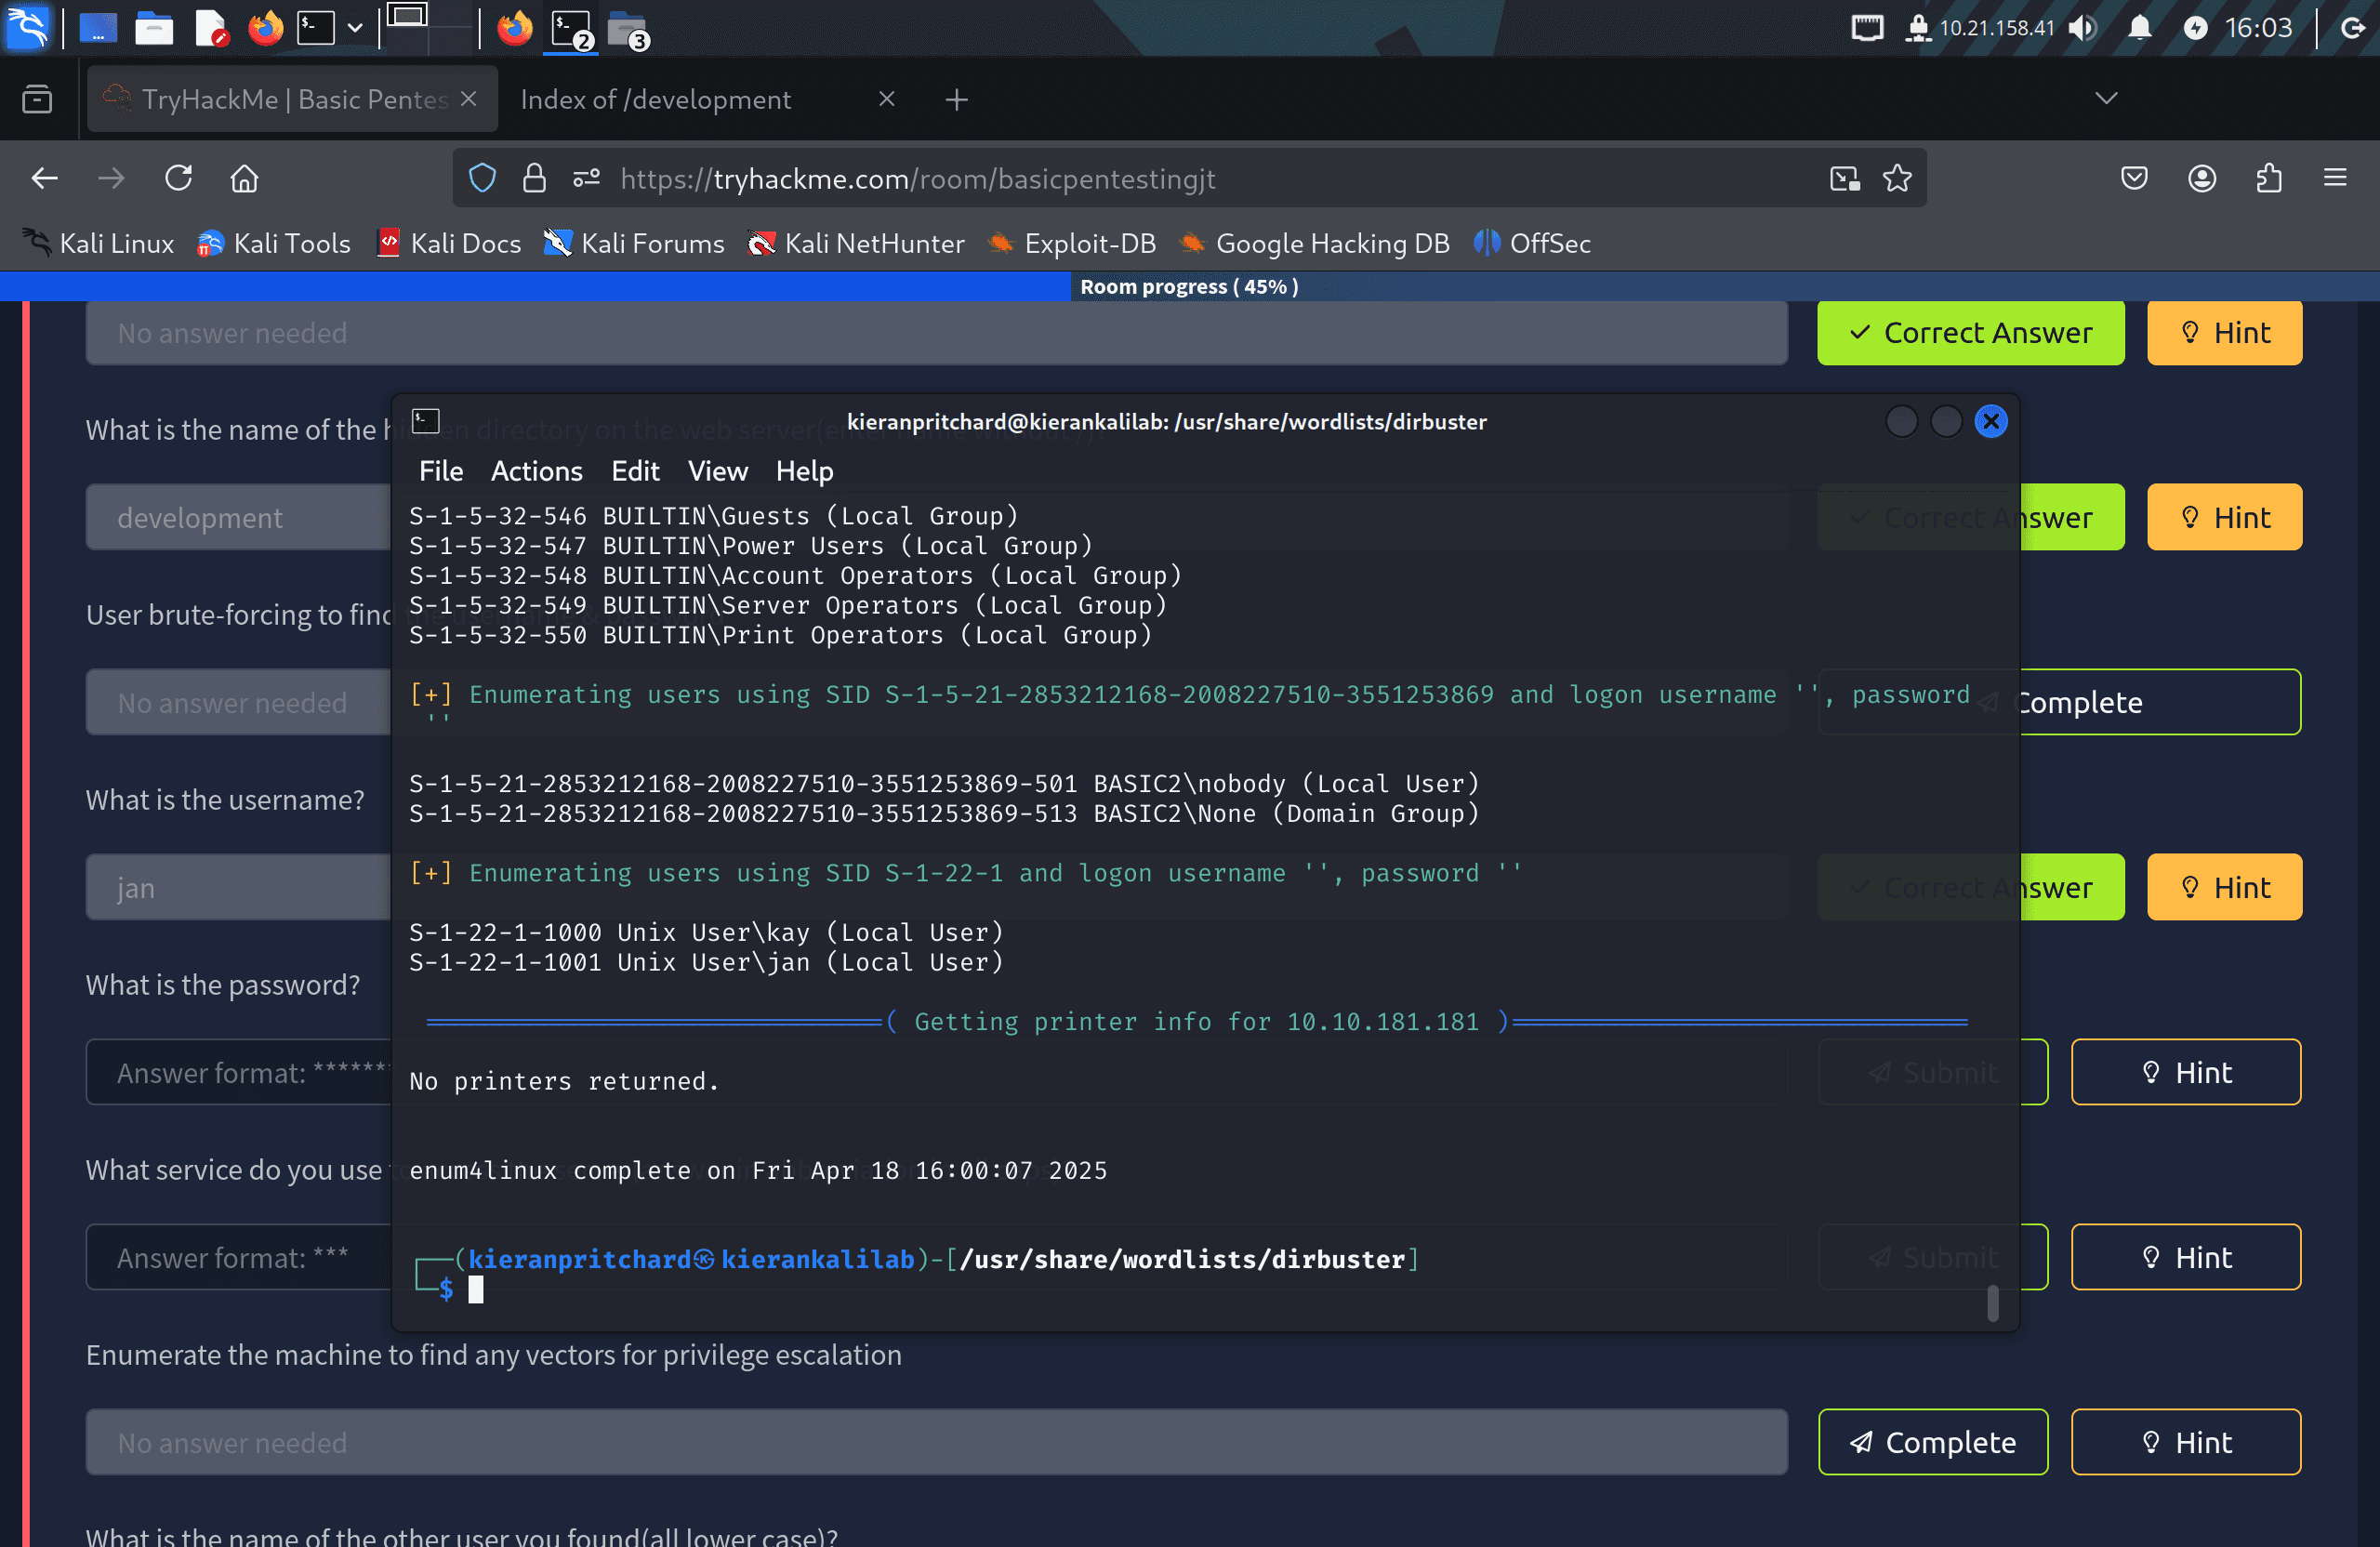
Task: Switch to the Firefox window in taskbar
Action: [x=515, y=27]
